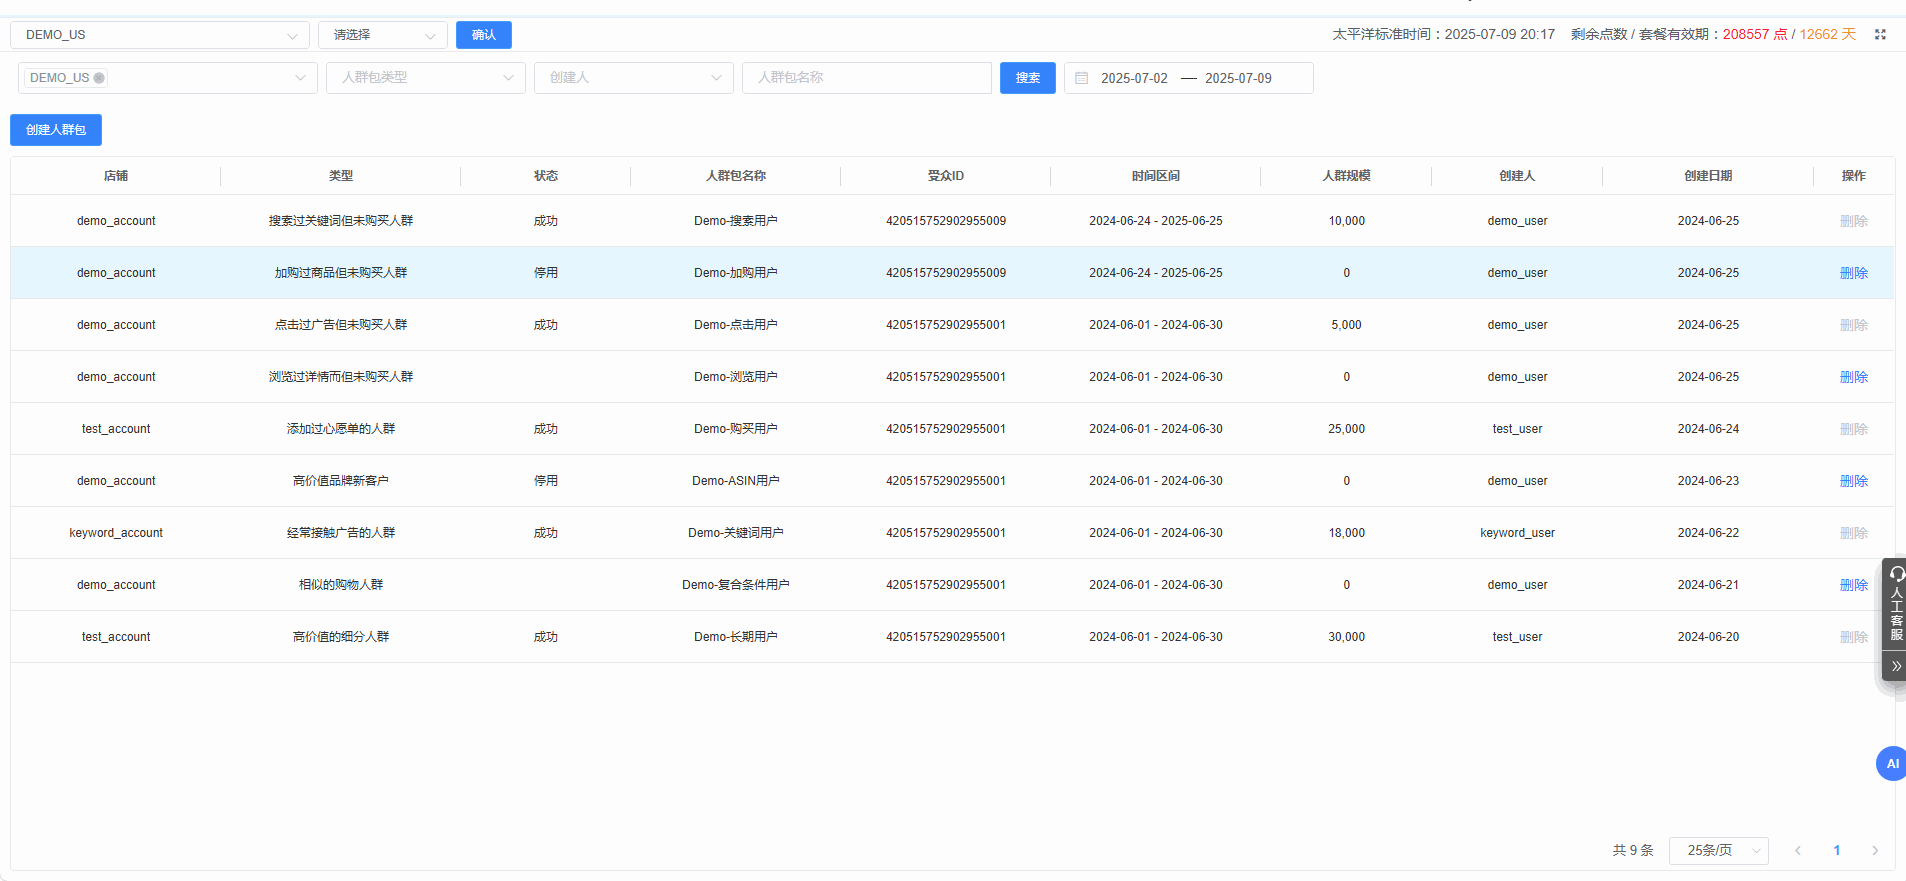The image size is (1906, 881).
Task: Click the keyword_account store cell
Action: (116, 533)
